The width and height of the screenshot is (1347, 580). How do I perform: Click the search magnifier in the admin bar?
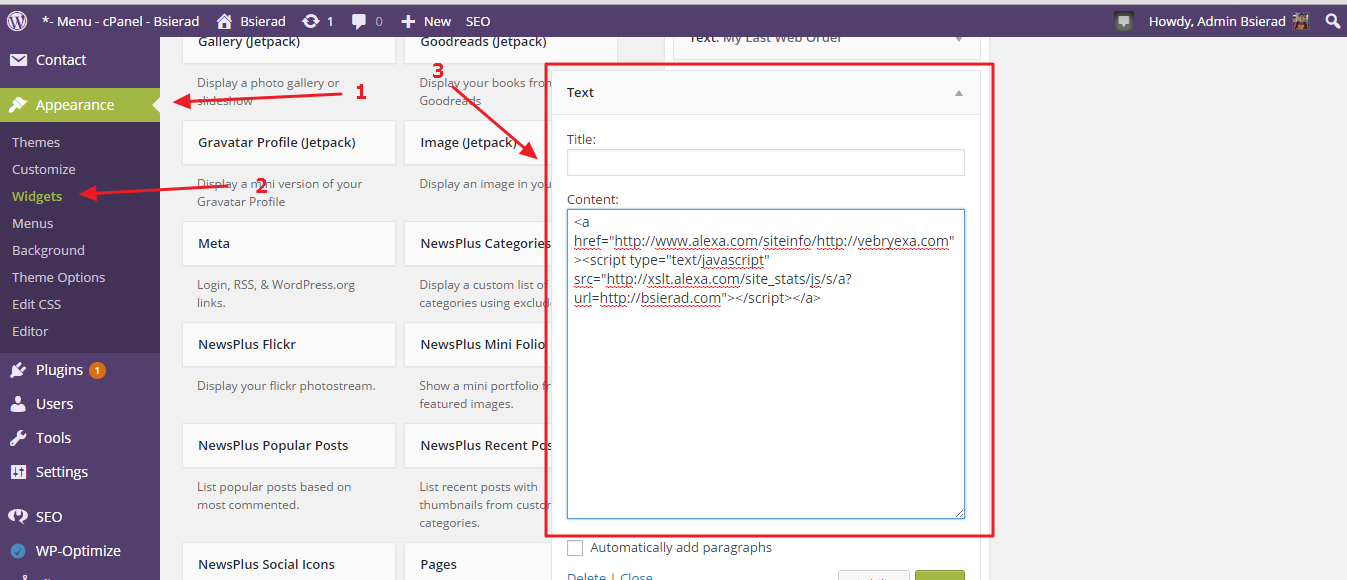[x=1332, y=20]
